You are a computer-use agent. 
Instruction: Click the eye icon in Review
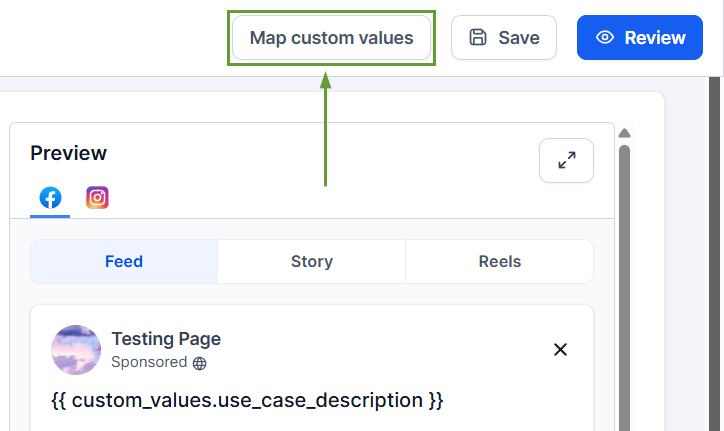tap(605, 37)
